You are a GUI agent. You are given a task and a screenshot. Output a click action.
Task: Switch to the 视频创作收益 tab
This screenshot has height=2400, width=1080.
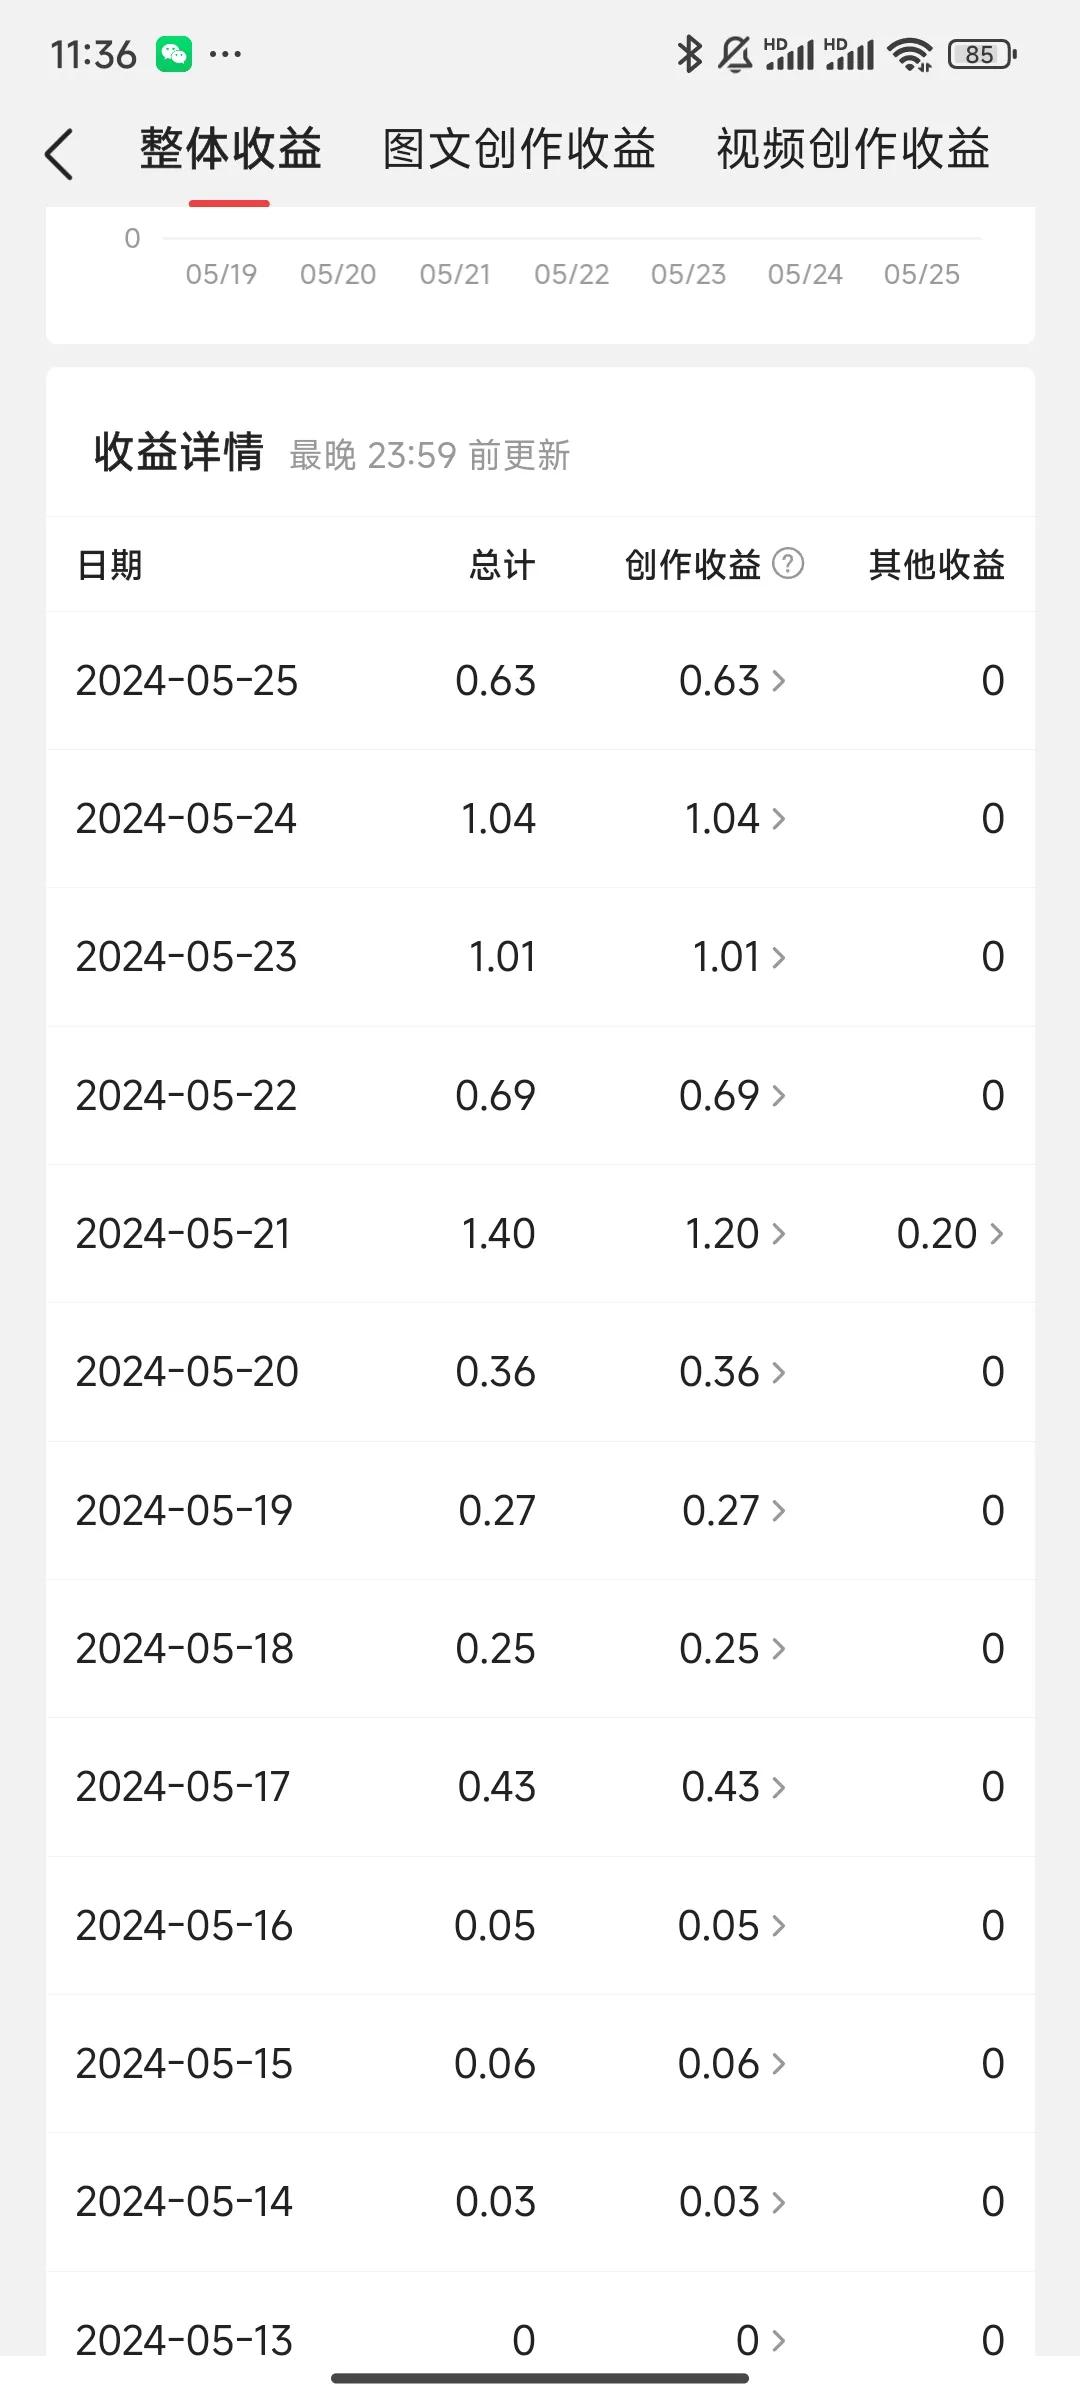tap(853, 150)
